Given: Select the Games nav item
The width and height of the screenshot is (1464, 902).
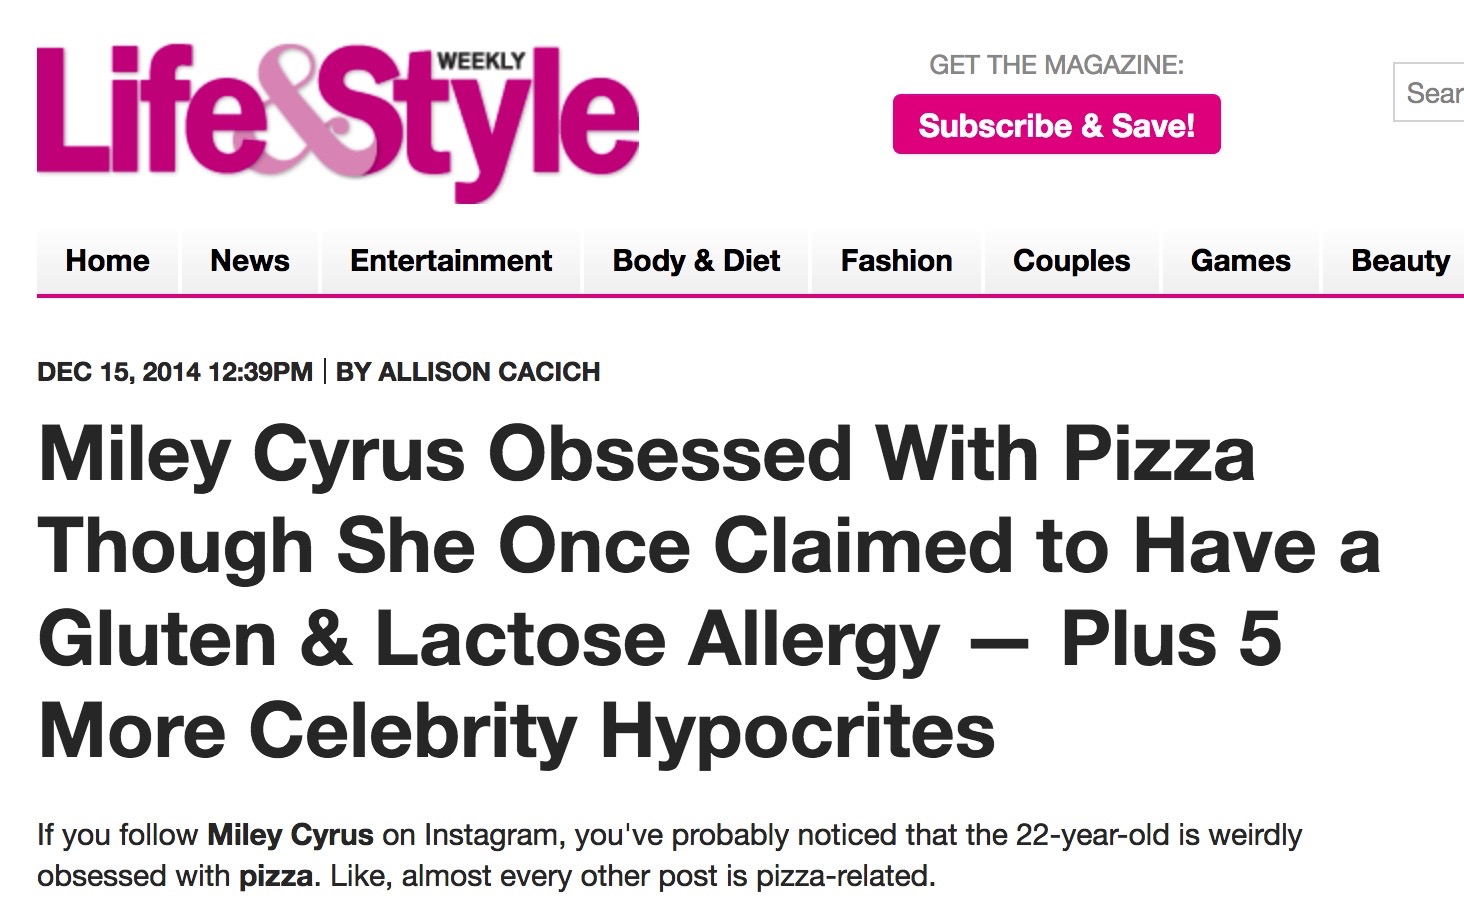Looking at the screenshot, I should [1240, 261].
